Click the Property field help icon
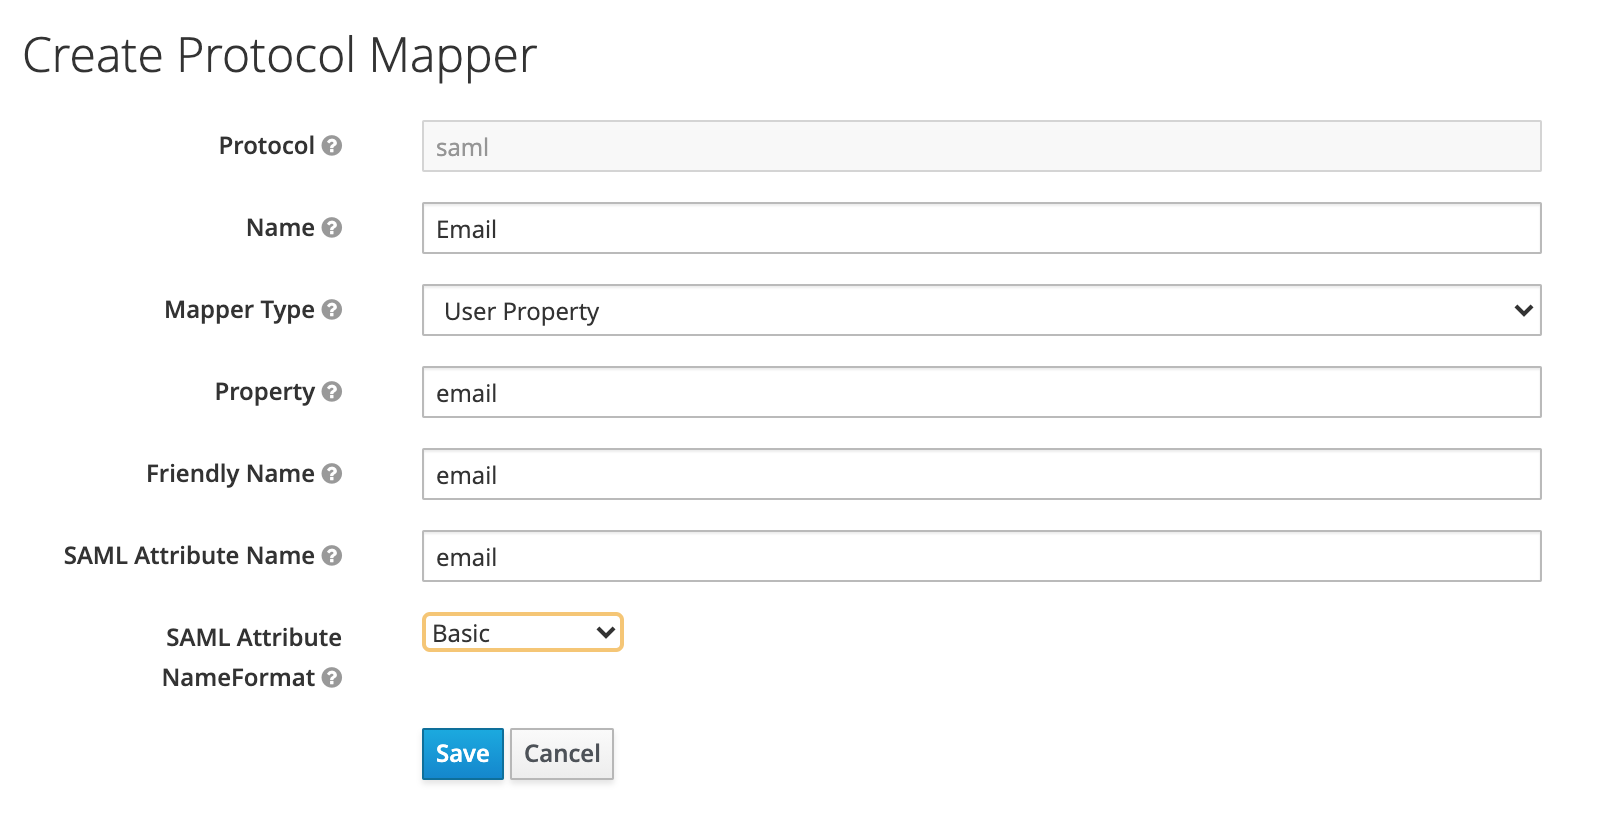 (332, 392)
